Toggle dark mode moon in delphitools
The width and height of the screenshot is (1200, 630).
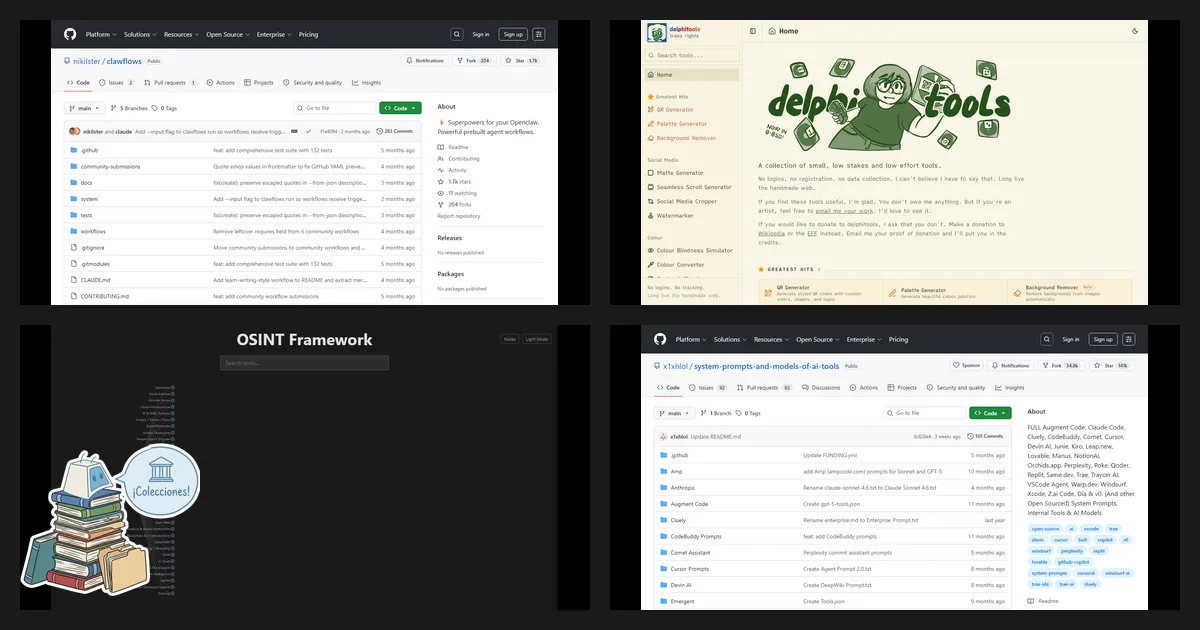click(x=1135, y=31)
